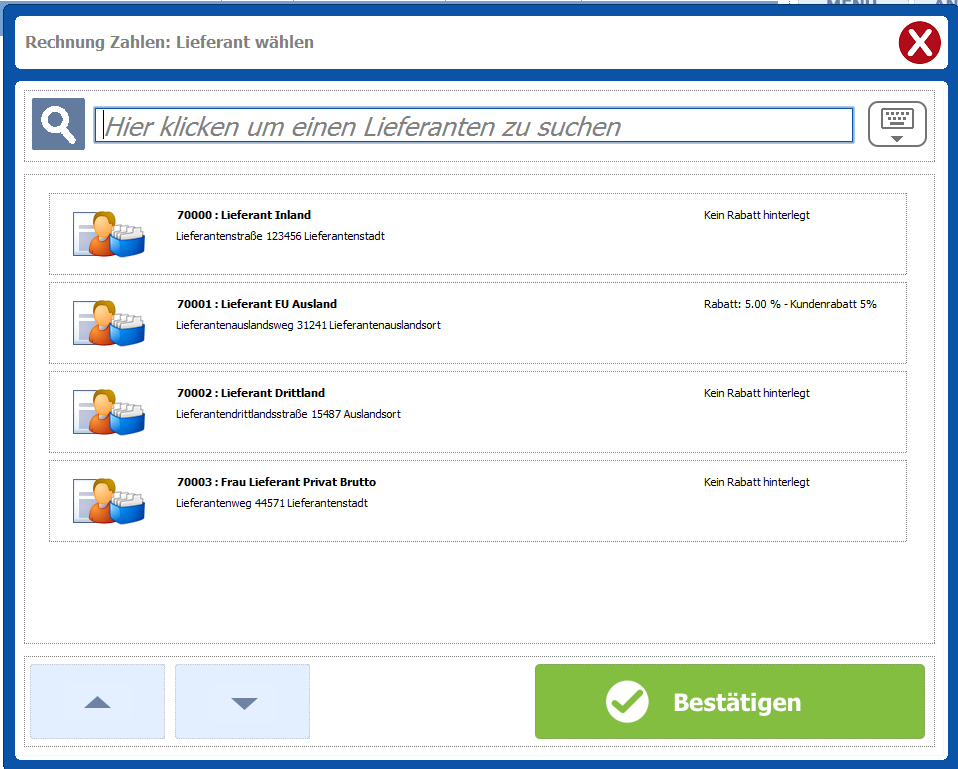Select supplier 70001 : Lieferant EU Ausland

[257, 304]
